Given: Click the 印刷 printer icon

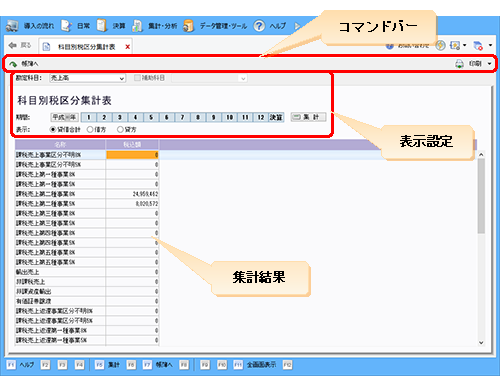Looking at the screenshot, I should point(460,64).
